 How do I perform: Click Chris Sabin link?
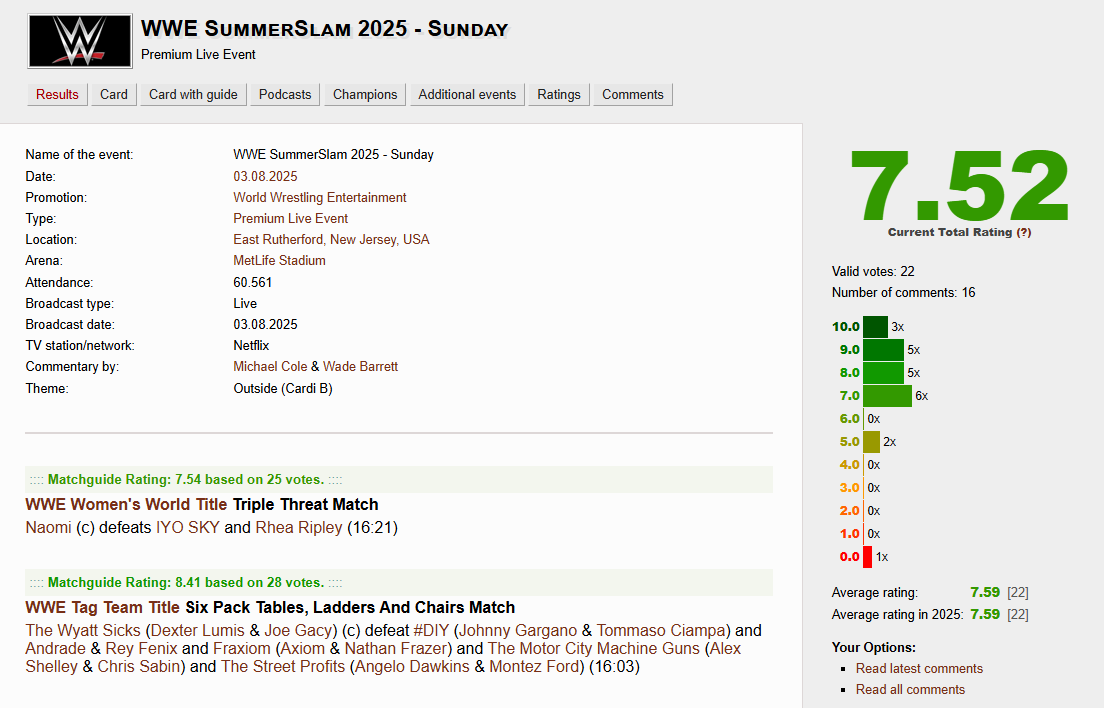(x=139, y=666)
